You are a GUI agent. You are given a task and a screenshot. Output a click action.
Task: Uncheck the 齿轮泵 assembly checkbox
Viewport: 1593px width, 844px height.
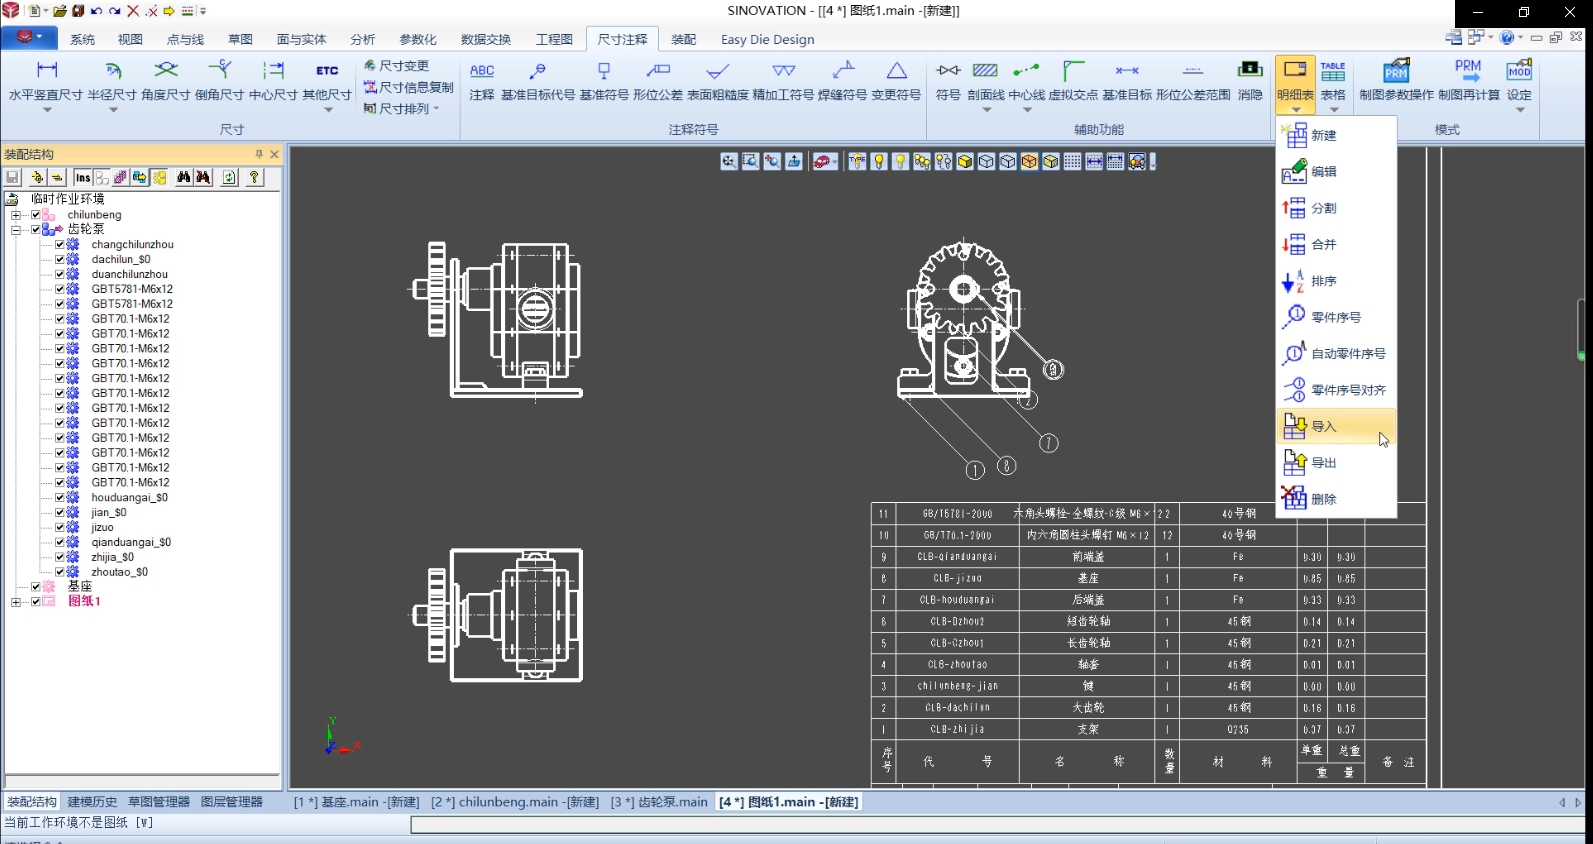36,229
